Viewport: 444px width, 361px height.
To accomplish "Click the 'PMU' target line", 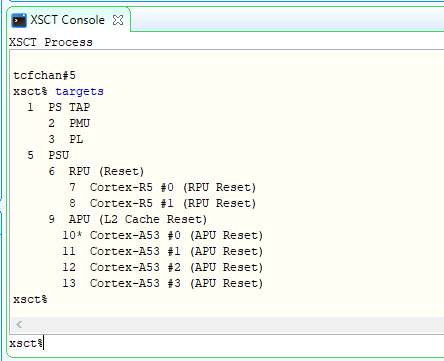I will tap(69, 123).
